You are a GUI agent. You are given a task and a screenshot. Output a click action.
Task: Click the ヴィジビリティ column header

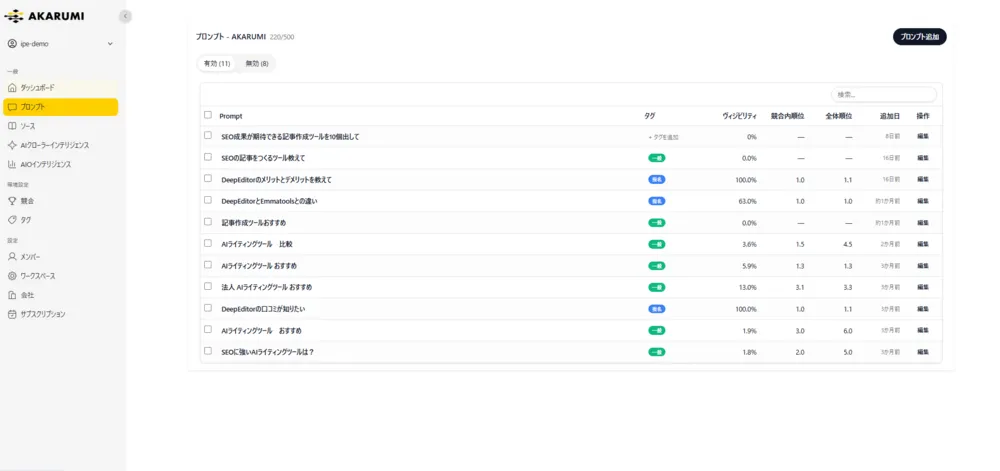(x=739, y=116)
